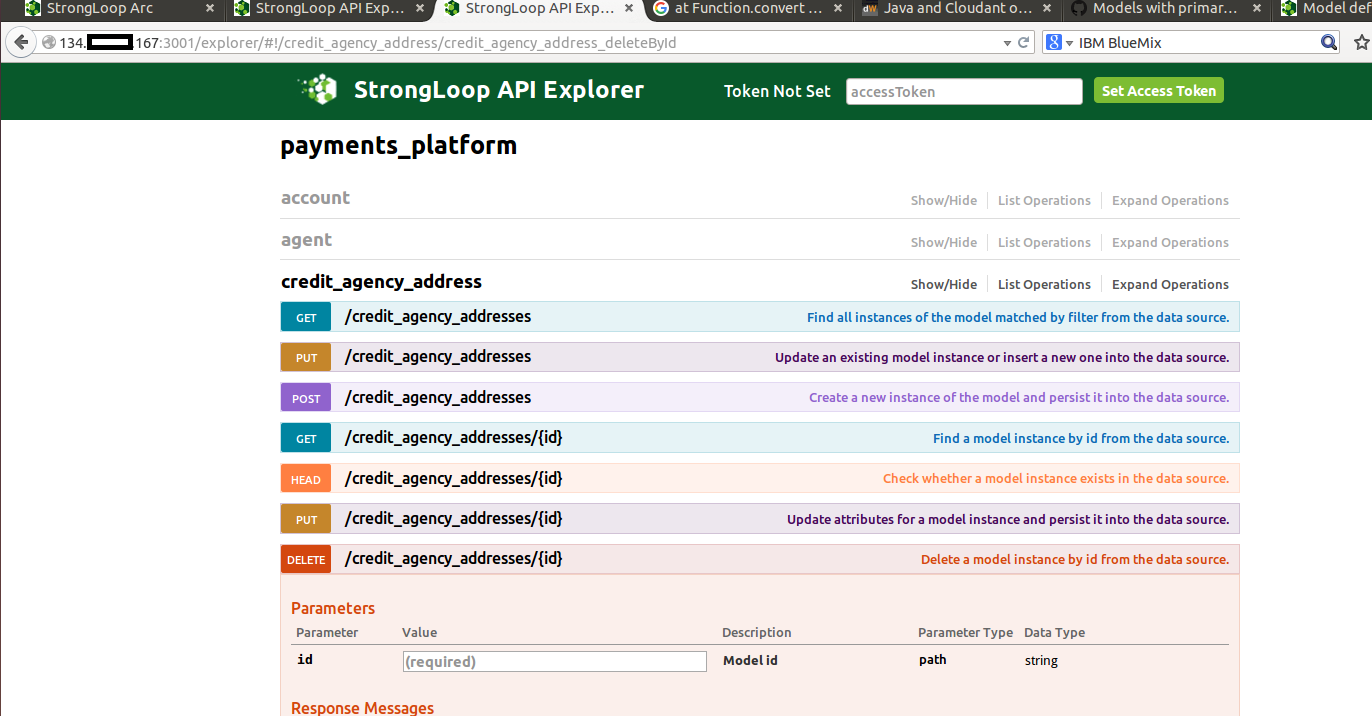
Task: Collapse the DELETE /credit_agency_addresses/{id} operation
Action: tap(453, 559)
